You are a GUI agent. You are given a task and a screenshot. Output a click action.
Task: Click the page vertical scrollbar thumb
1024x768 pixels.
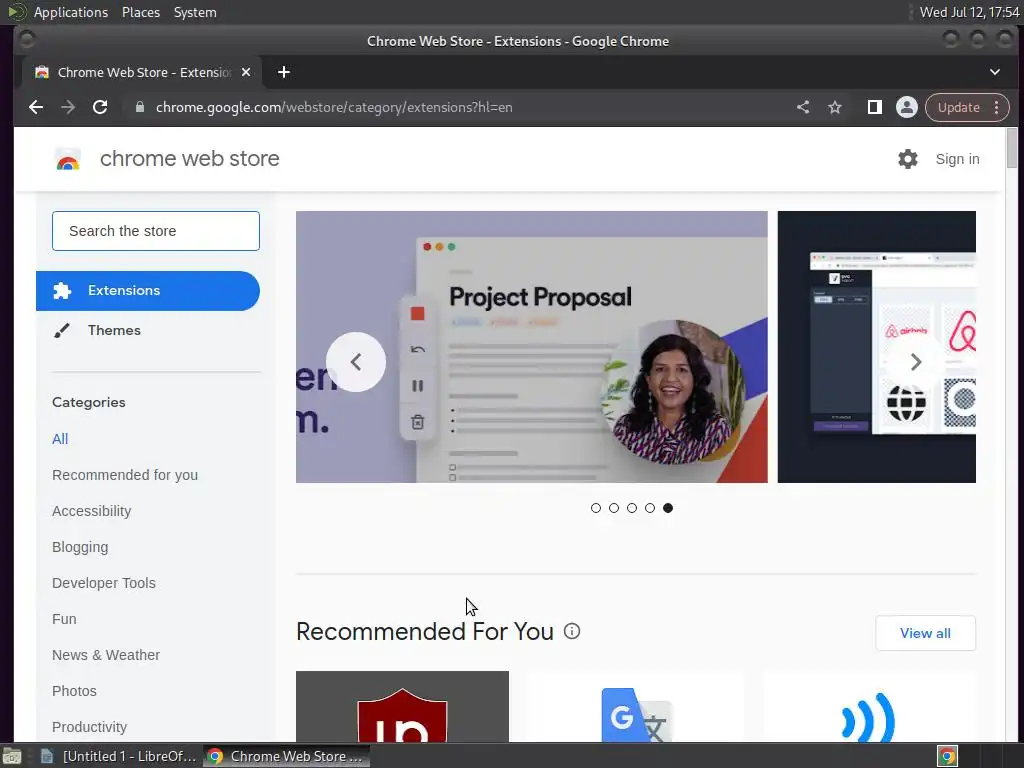click(x=1012, y=148)
